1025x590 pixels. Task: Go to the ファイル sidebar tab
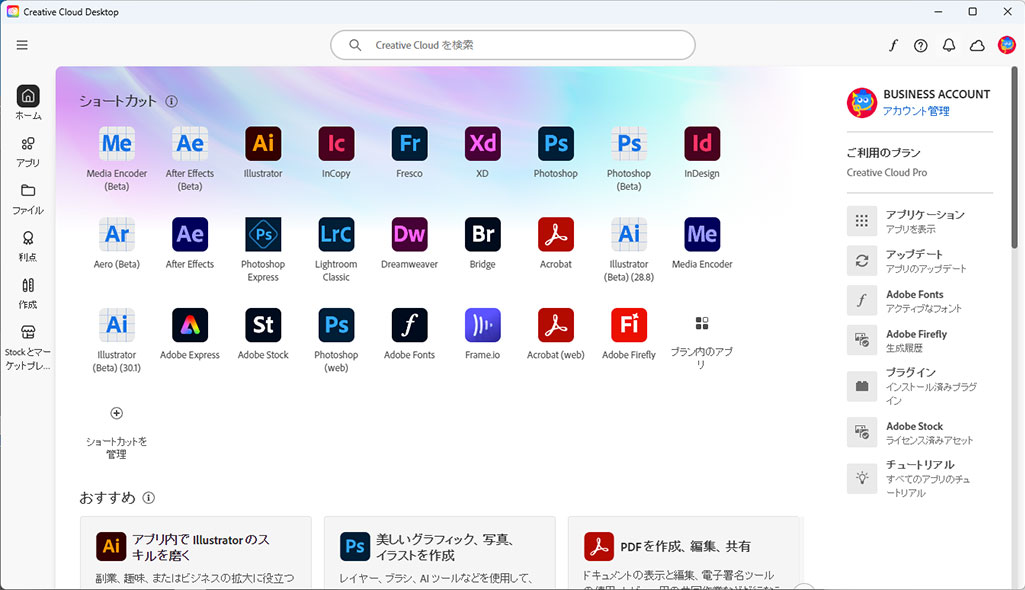[28, 198]
